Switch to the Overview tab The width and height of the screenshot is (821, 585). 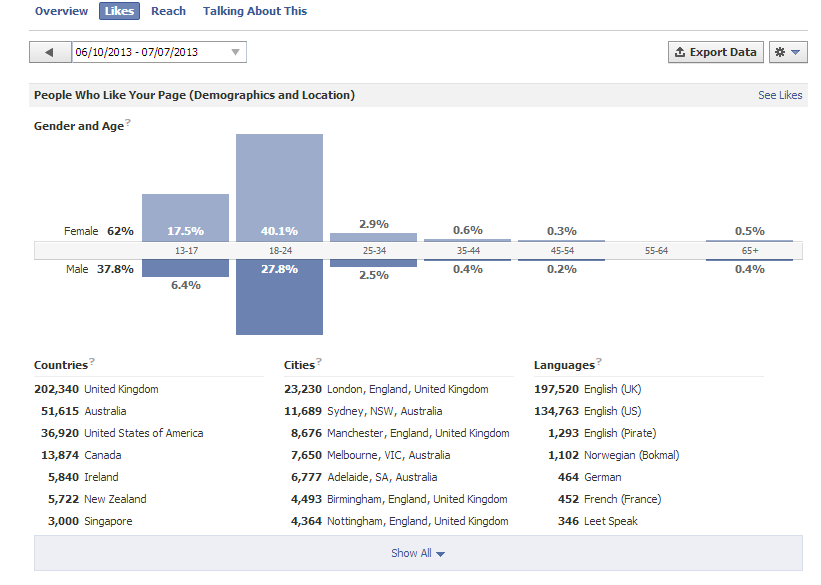[61, 11]
